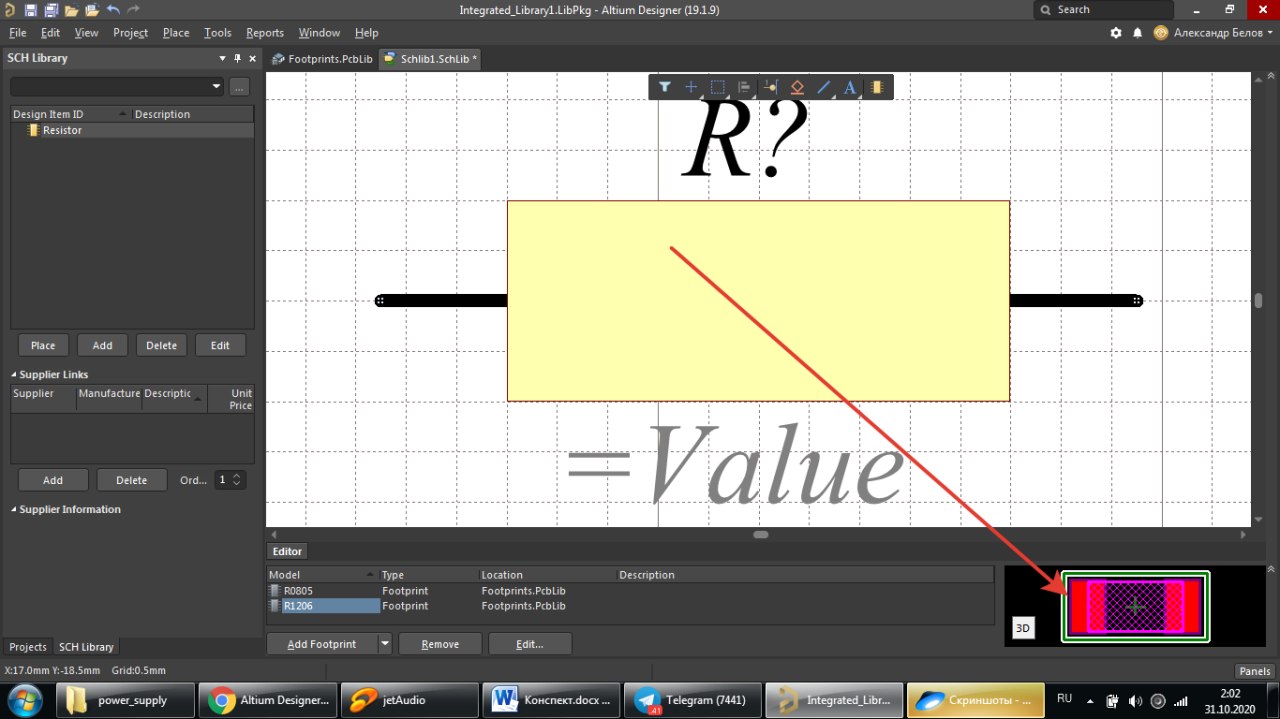Click supplier links Add button

(53, 480)
